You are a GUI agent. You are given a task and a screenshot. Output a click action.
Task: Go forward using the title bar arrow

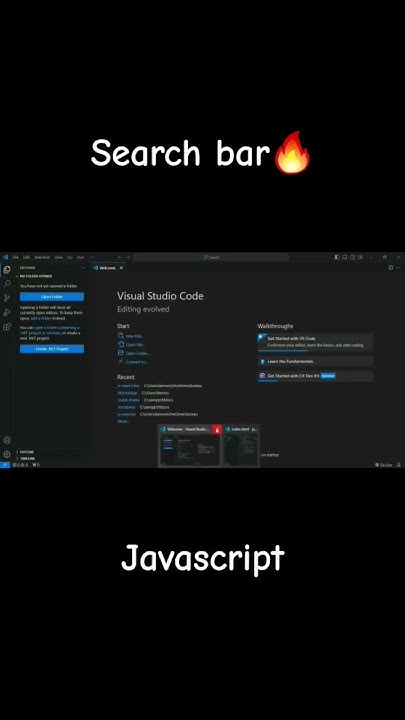click(x=128, y=257)
